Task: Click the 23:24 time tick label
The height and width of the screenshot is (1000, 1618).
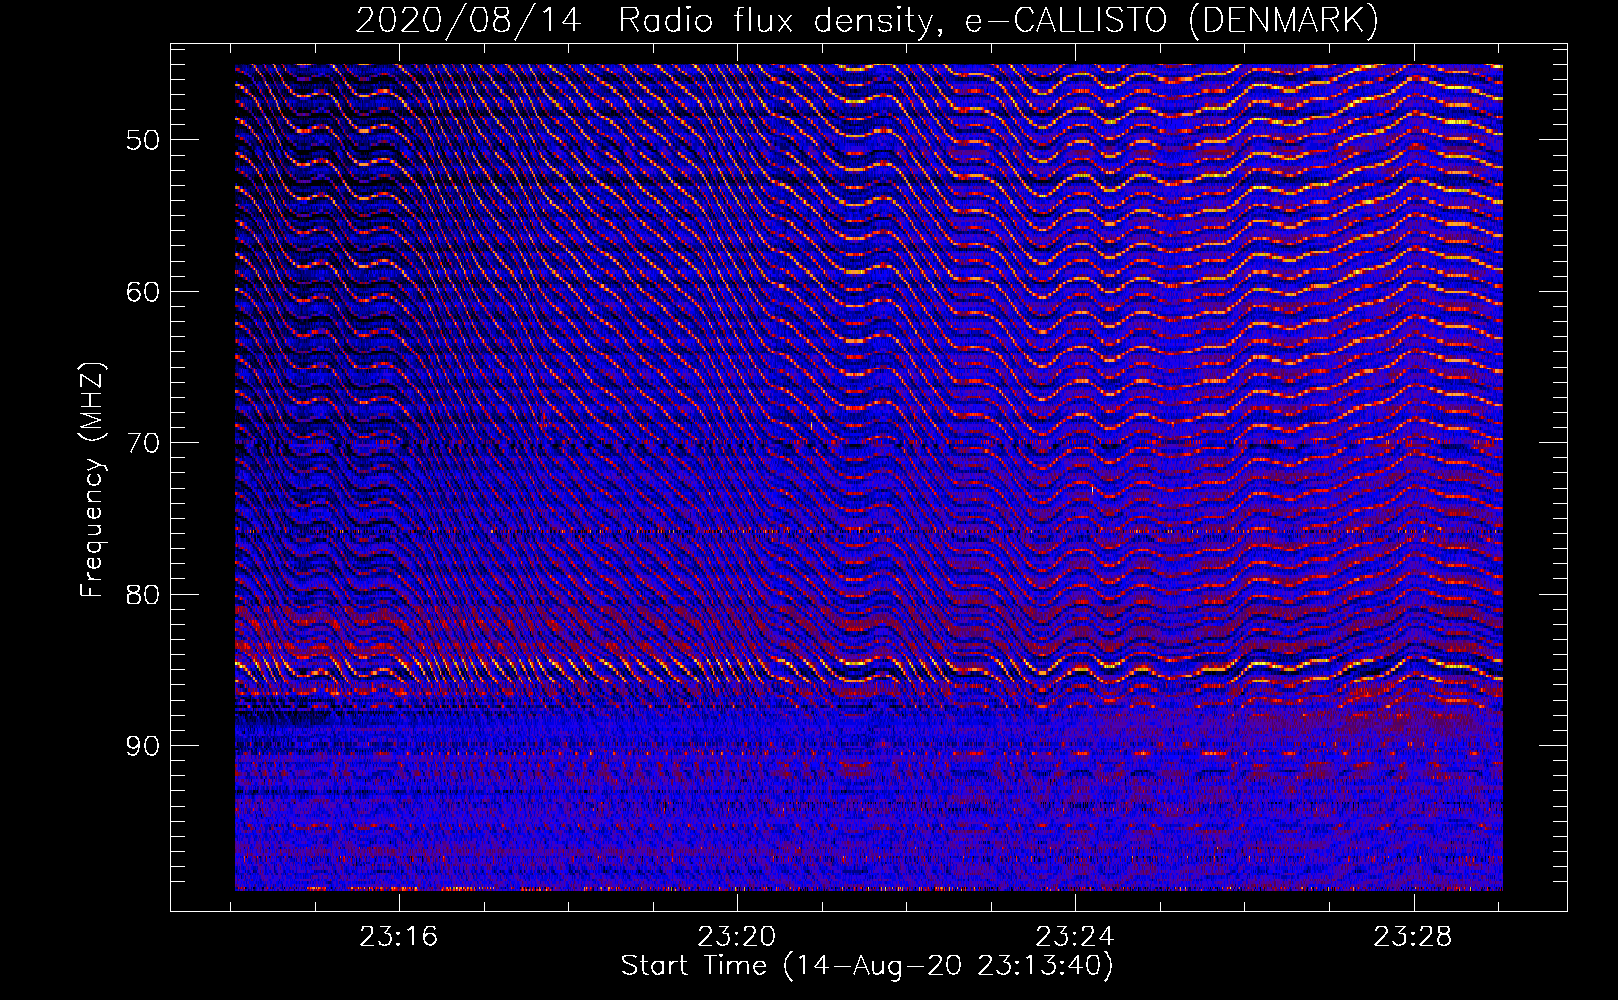Action: coord(1075,937)
